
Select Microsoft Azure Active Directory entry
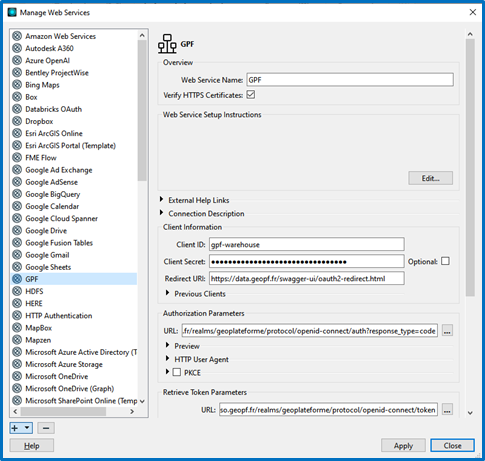coord(81,352)
